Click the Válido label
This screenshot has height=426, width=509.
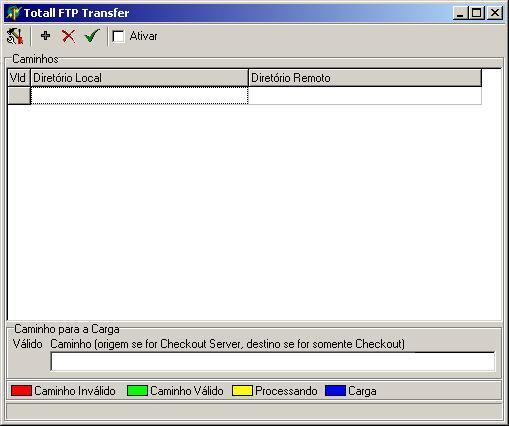pyautogui.click(x=28, y=344)
